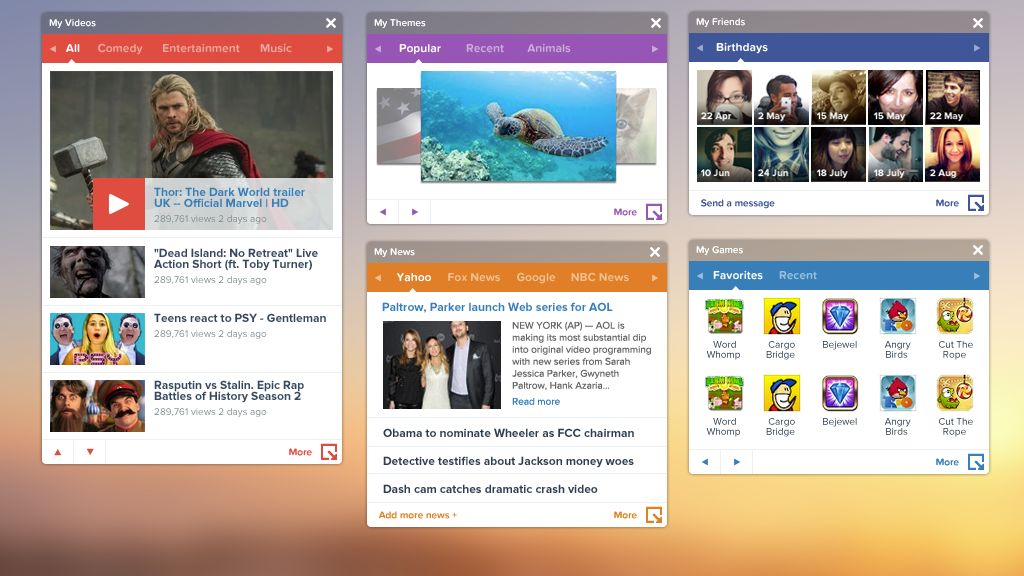Click More in My Friends footer
Image resolution: width=1024 pixels, height=576 pixels.
[x=947, y=203]
